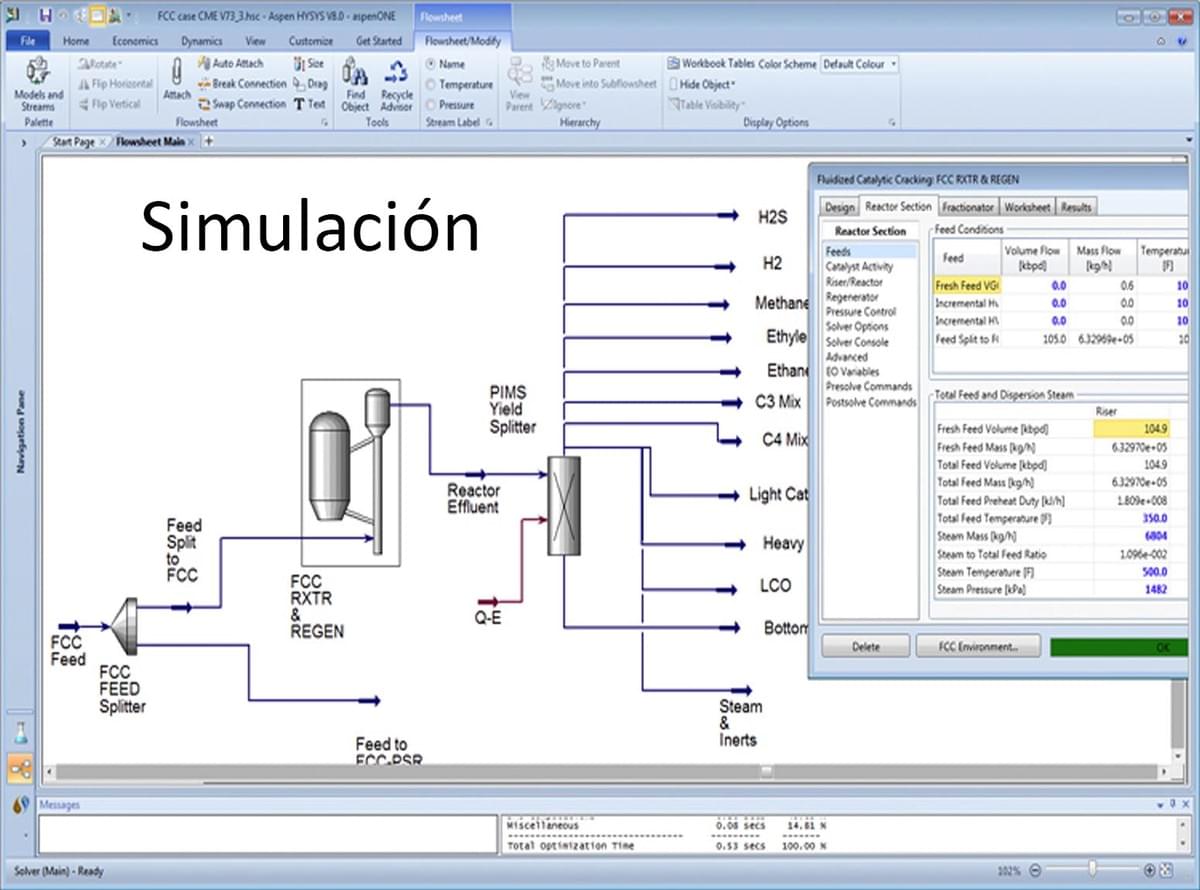Switch to the Dynamics ribbon tab
Screen dimensions: 1200x890
(202, 41)
